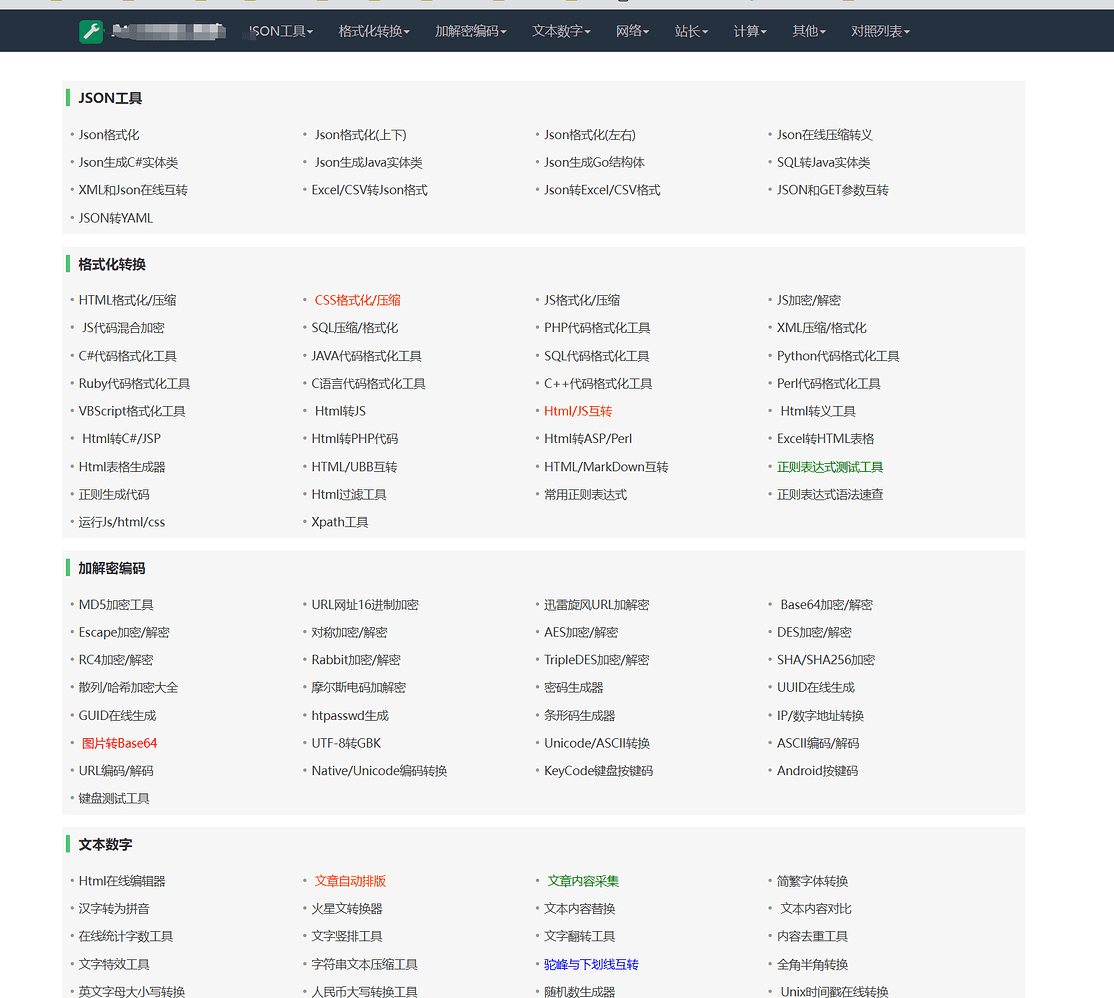This screenshot has height=998, width=1114.
Task: Open the red CSS格式化/压缩 link
Action: click(357, 300)
